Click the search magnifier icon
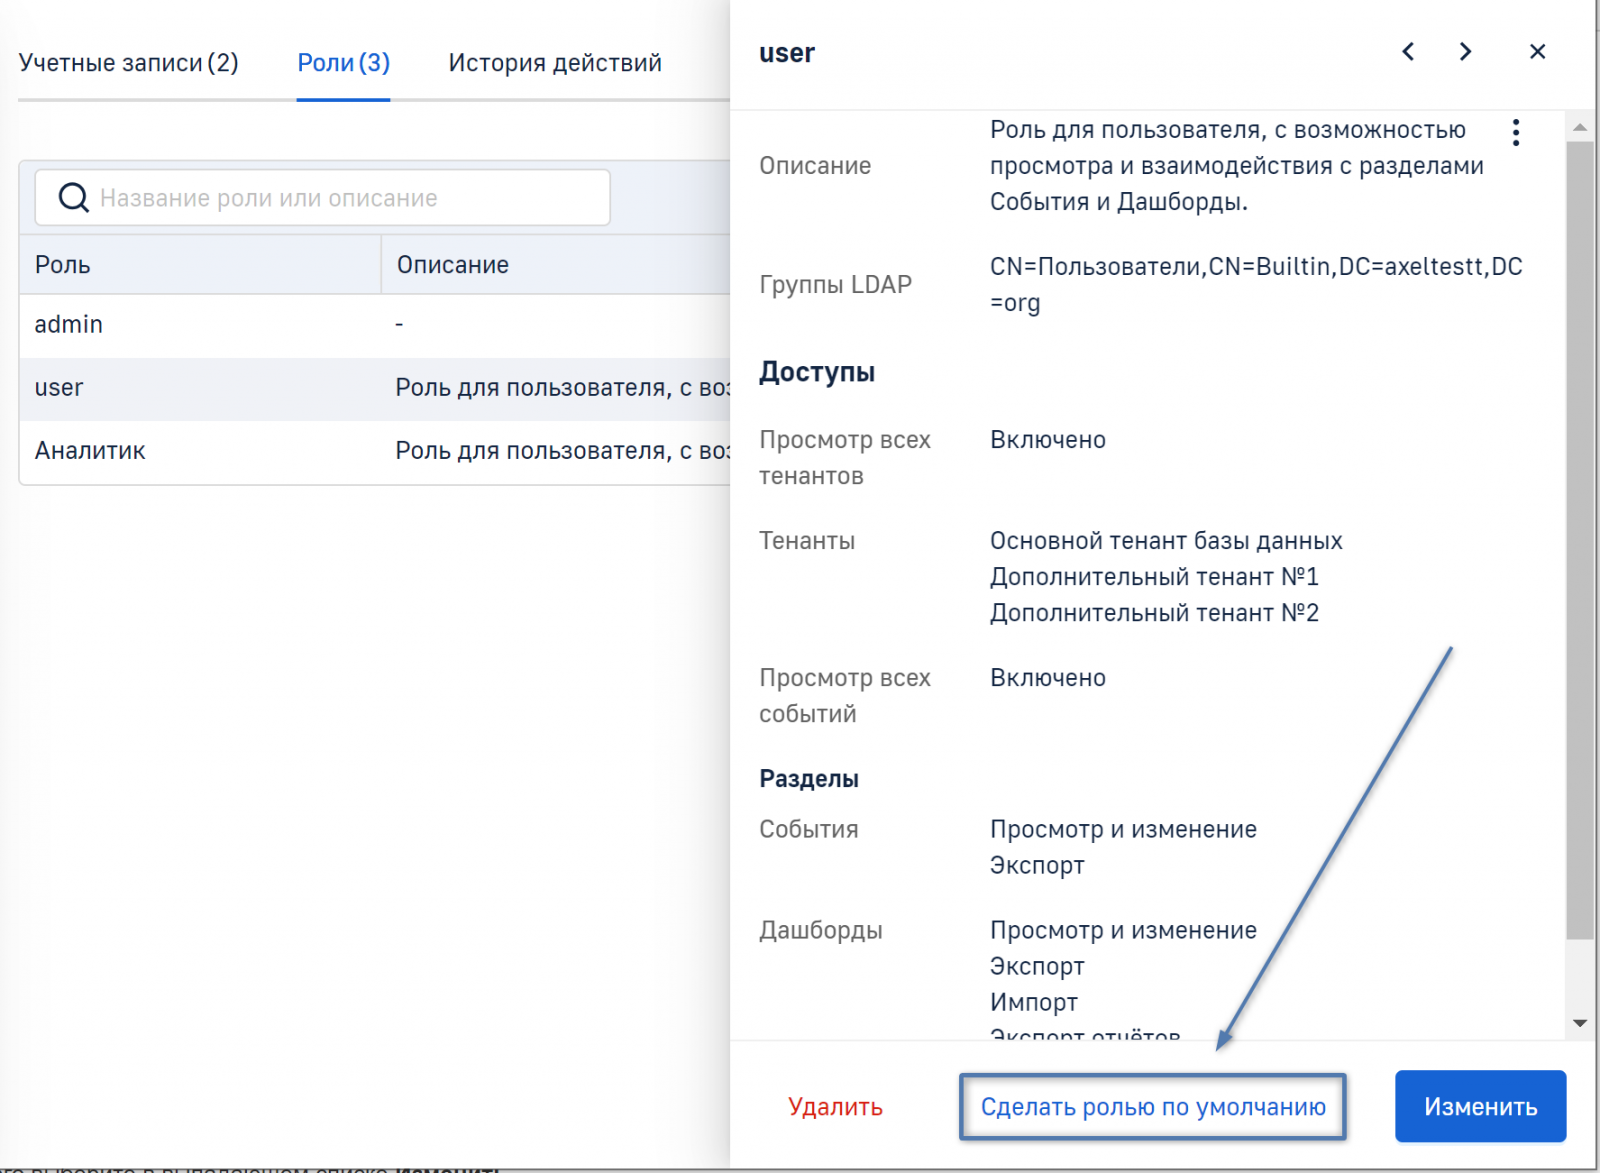This screenshot has width=1600, height=1173. (73, 198)
